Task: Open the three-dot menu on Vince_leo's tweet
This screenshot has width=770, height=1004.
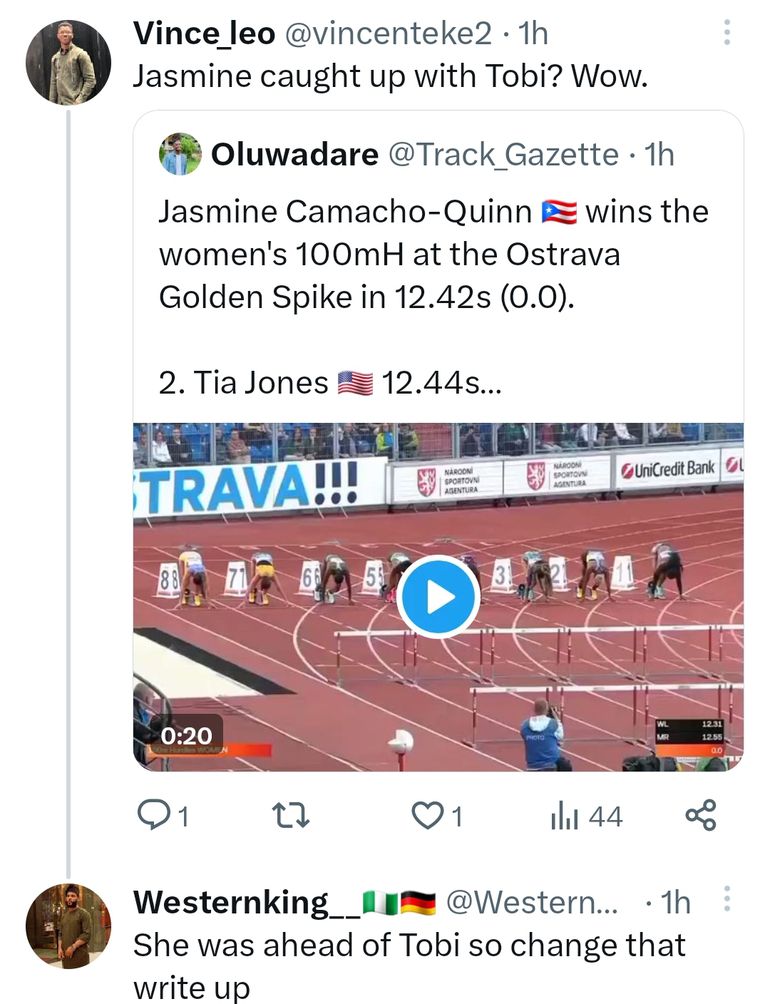Action: point(727,34)
